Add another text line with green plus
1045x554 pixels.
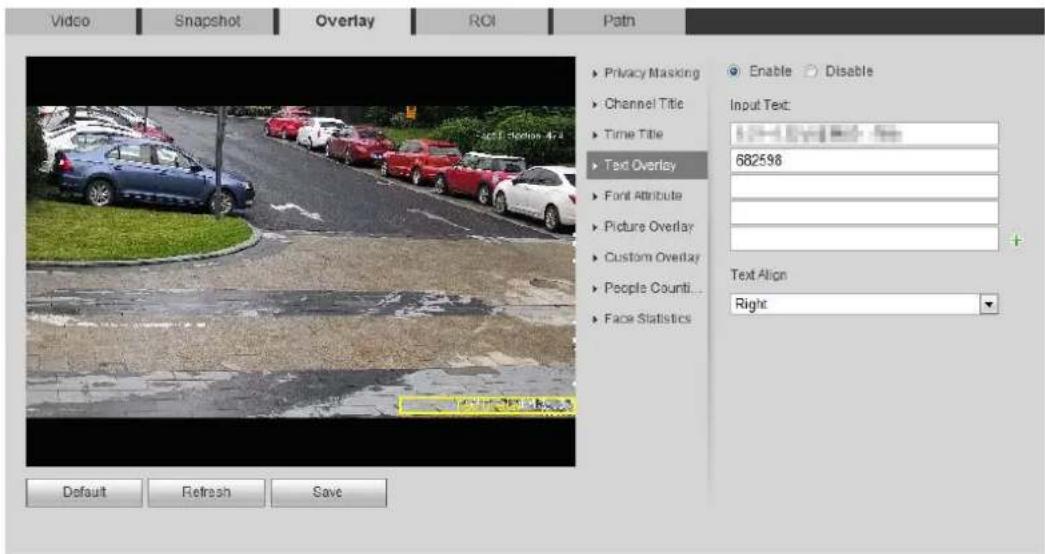click(x=1016, y=241)
